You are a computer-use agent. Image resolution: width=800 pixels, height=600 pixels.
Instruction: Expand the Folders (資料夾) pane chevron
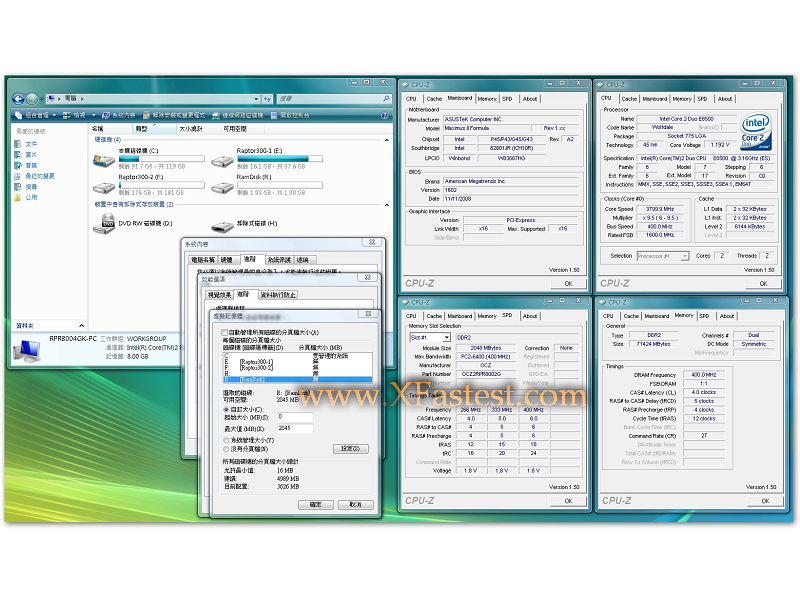tap(82, 326)
